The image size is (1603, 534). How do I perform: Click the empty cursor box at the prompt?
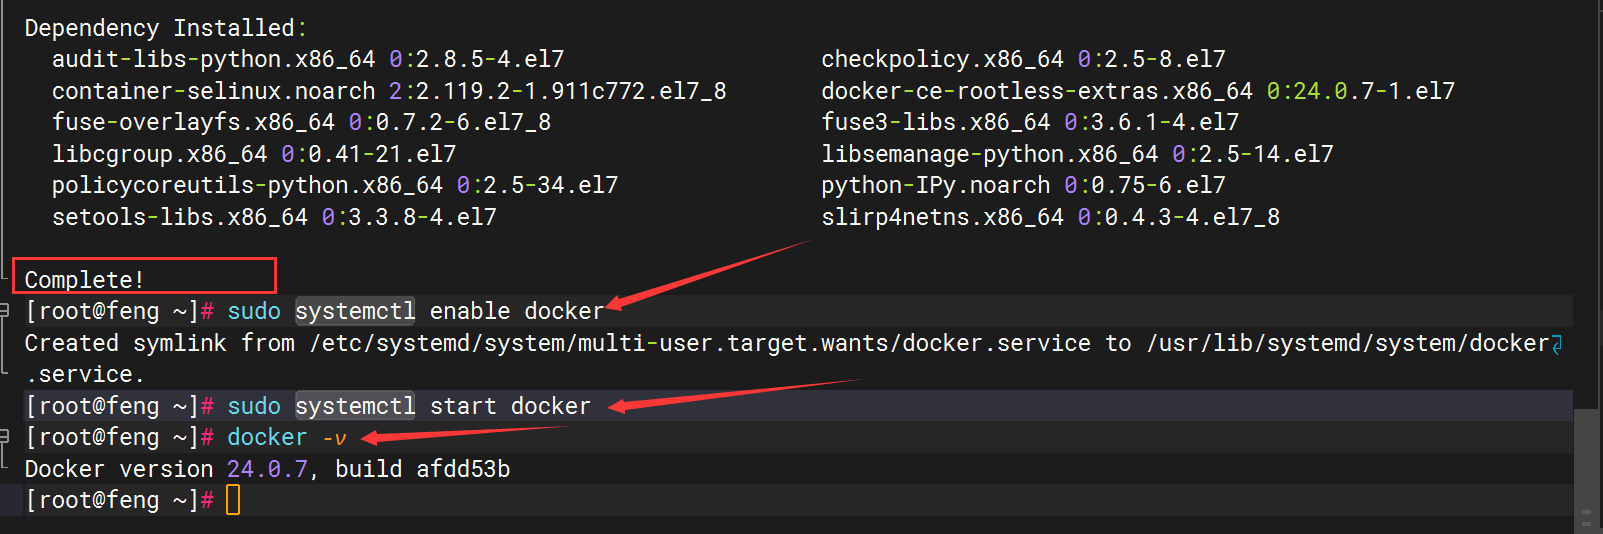(233, 500)
